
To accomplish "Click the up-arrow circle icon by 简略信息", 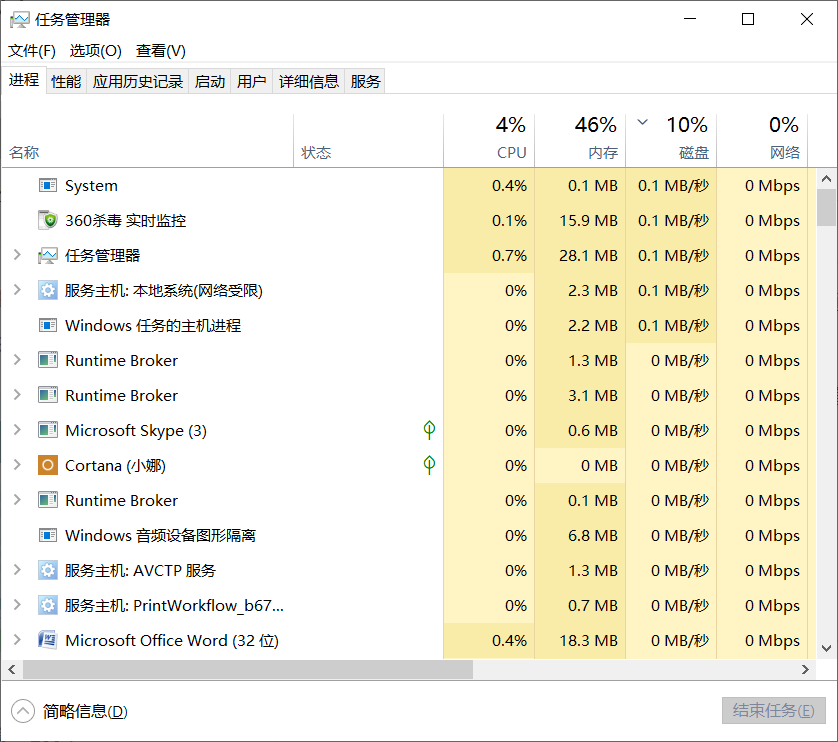I will coord(23,711).
